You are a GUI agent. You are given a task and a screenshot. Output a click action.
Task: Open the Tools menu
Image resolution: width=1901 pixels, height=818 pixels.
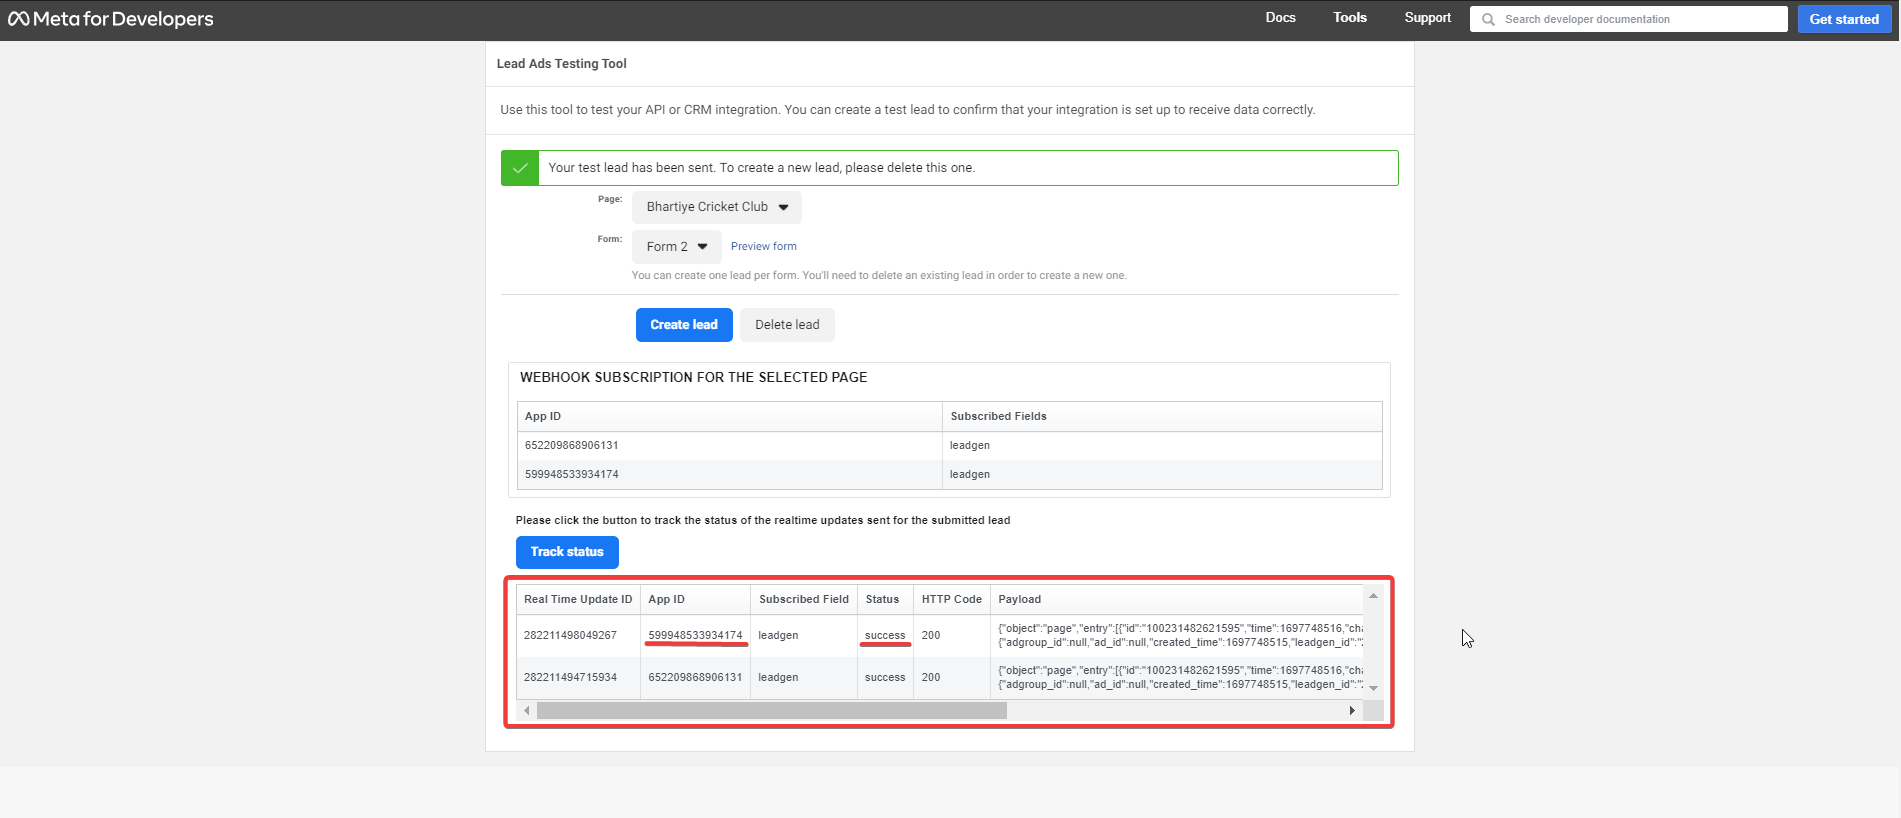(1349, 18)
